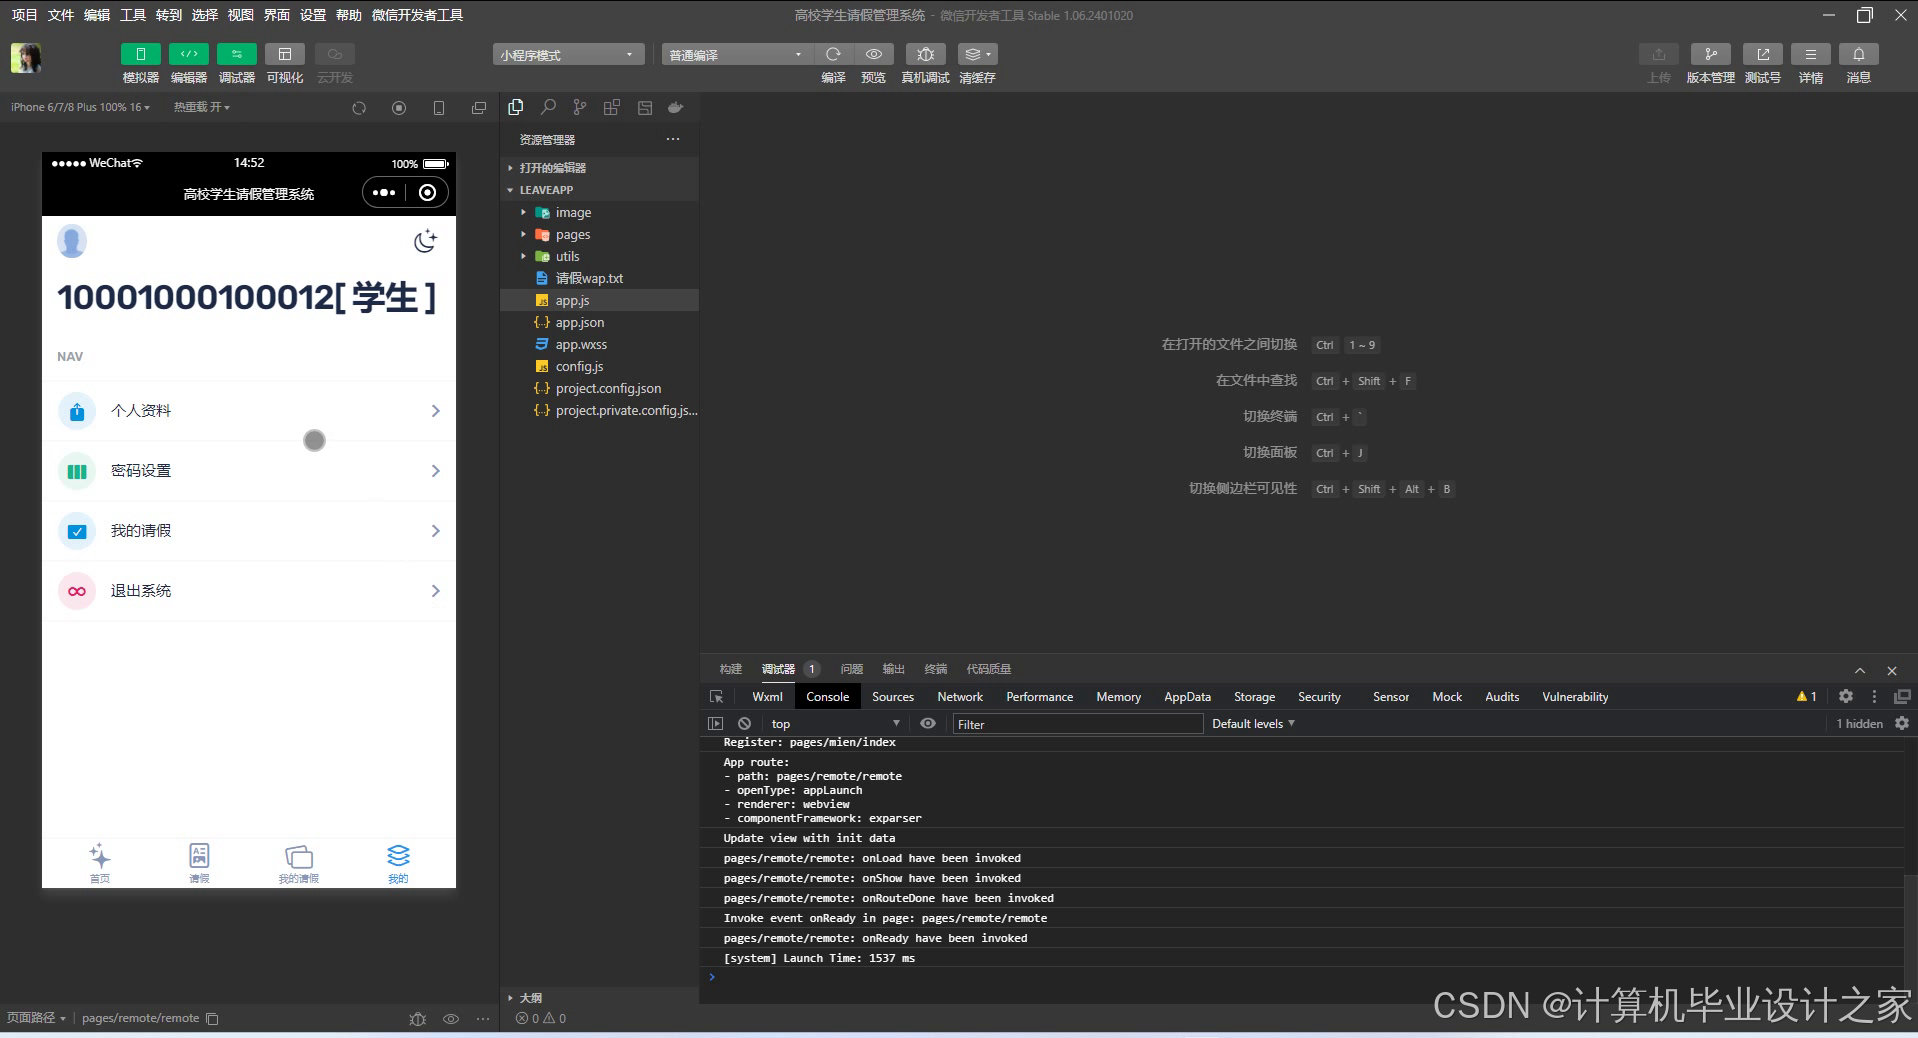
Task: Open the 小程序模式 mode dropdown
Action: 568,54
